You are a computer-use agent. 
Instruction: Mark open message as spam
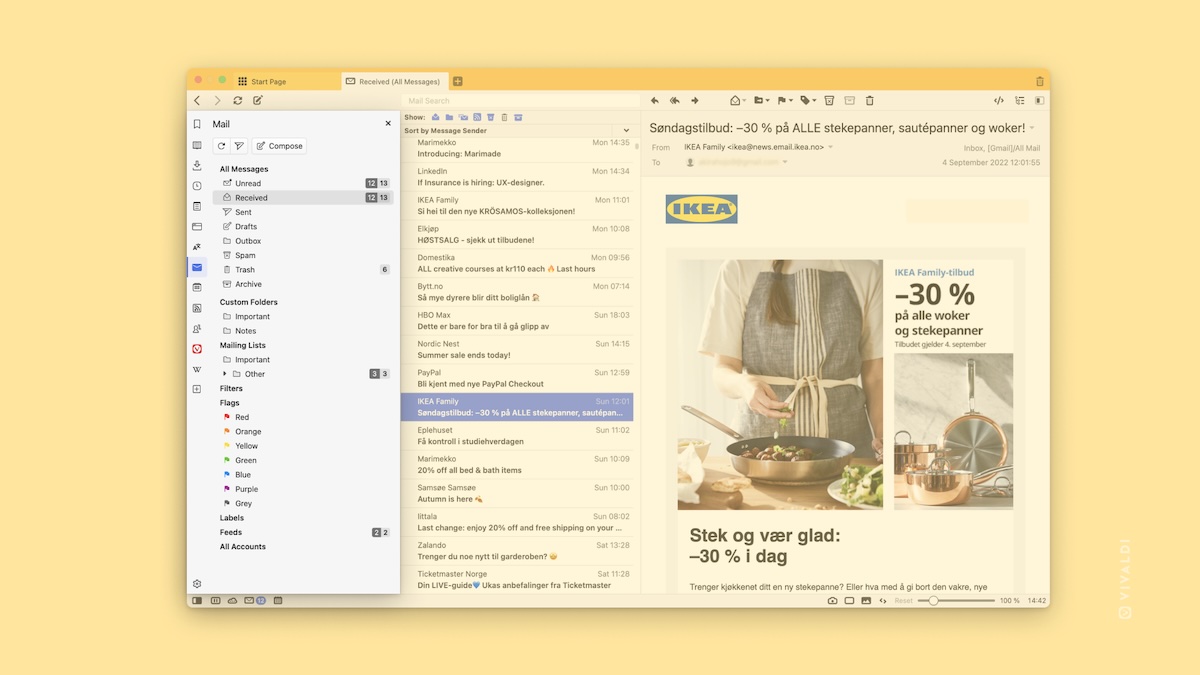point(829,101)
